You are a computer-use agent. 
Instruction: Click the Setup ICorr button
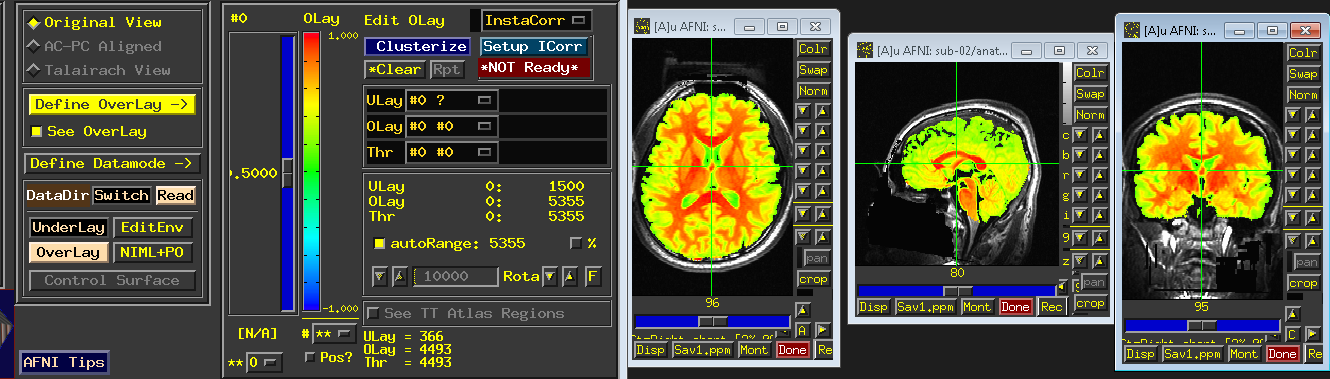[x=534, y=46]
